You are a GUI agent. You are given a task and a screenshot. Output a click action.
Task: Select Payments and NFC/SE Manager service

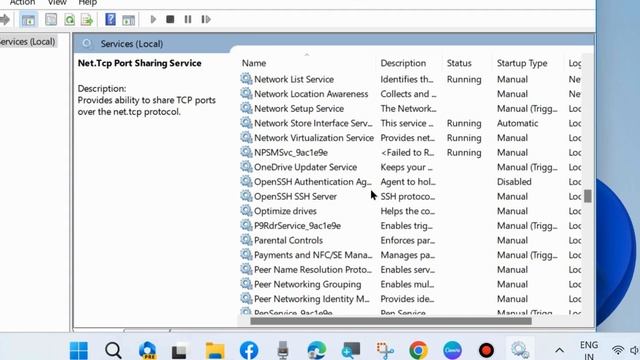[x=410, y=255]
